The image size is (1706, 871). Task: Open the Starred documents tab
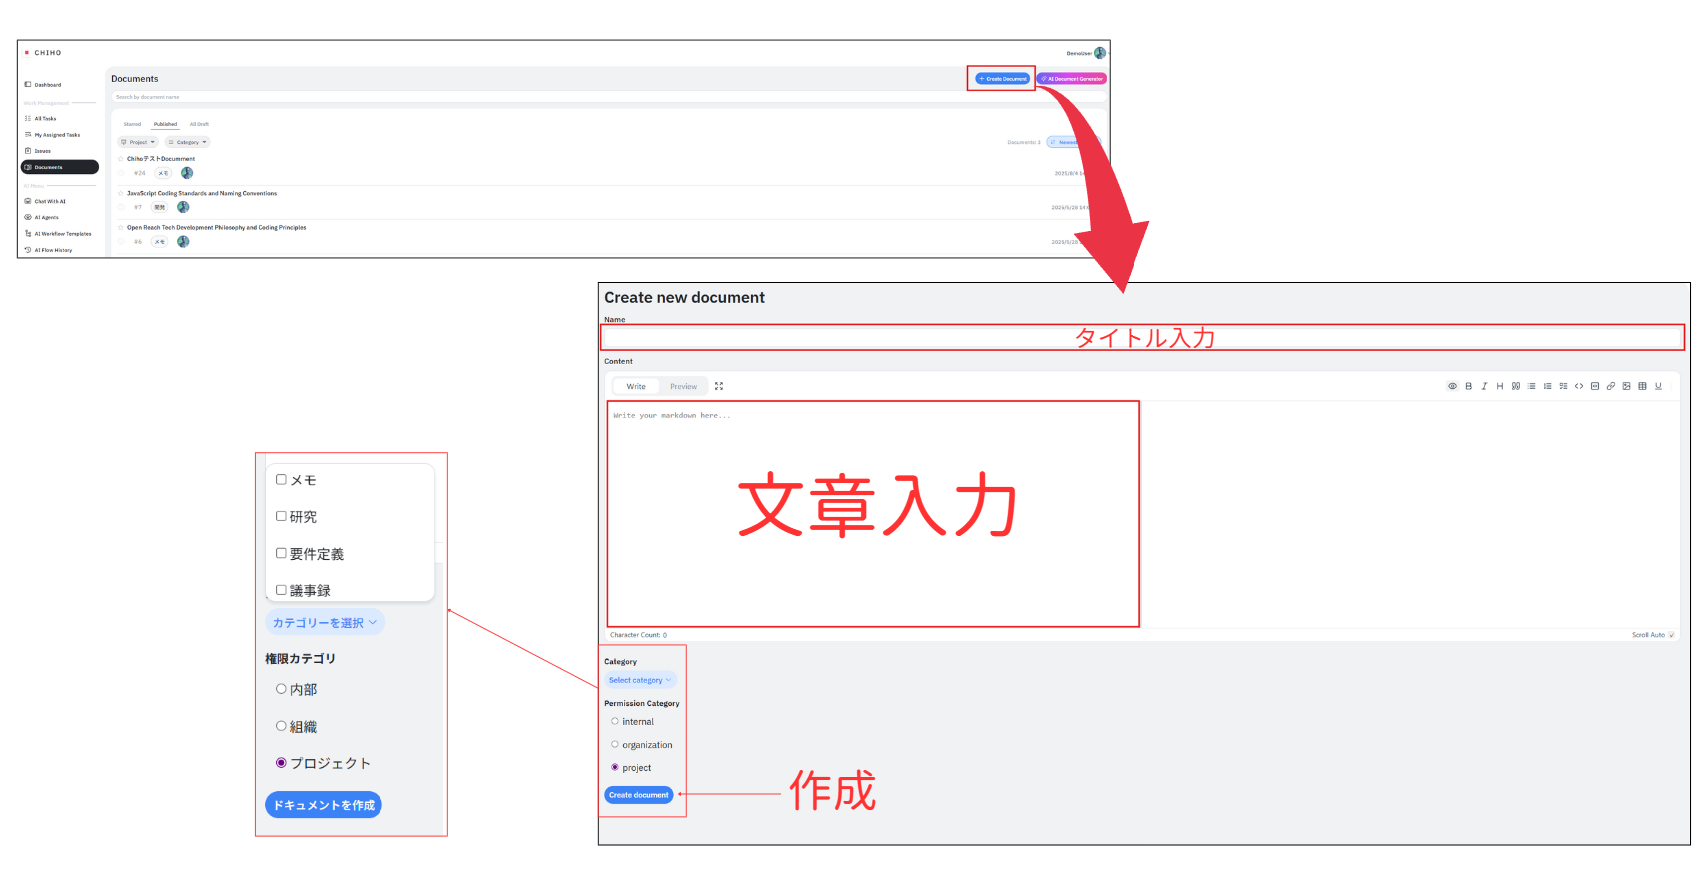tap(132, 124)
